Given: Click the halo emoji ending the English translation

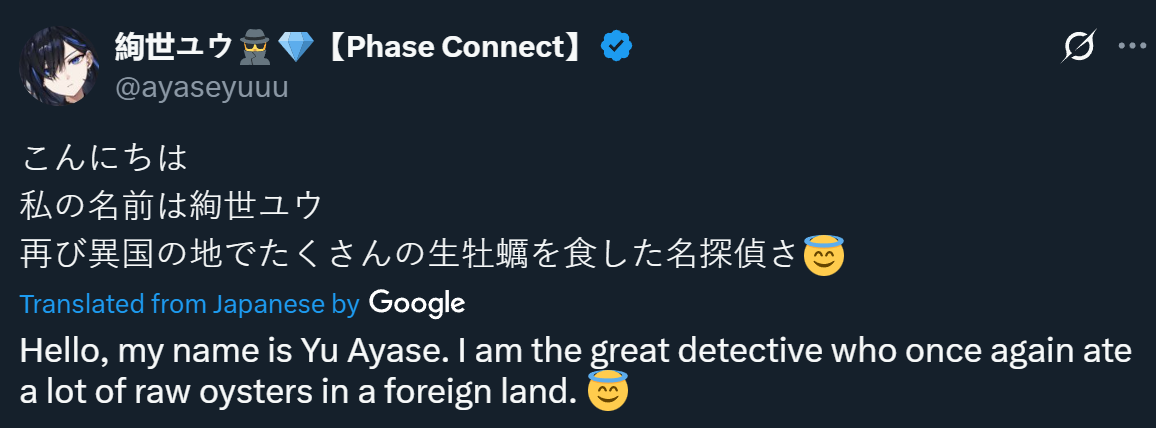Looking at the screenshot, I should (607, 392).
